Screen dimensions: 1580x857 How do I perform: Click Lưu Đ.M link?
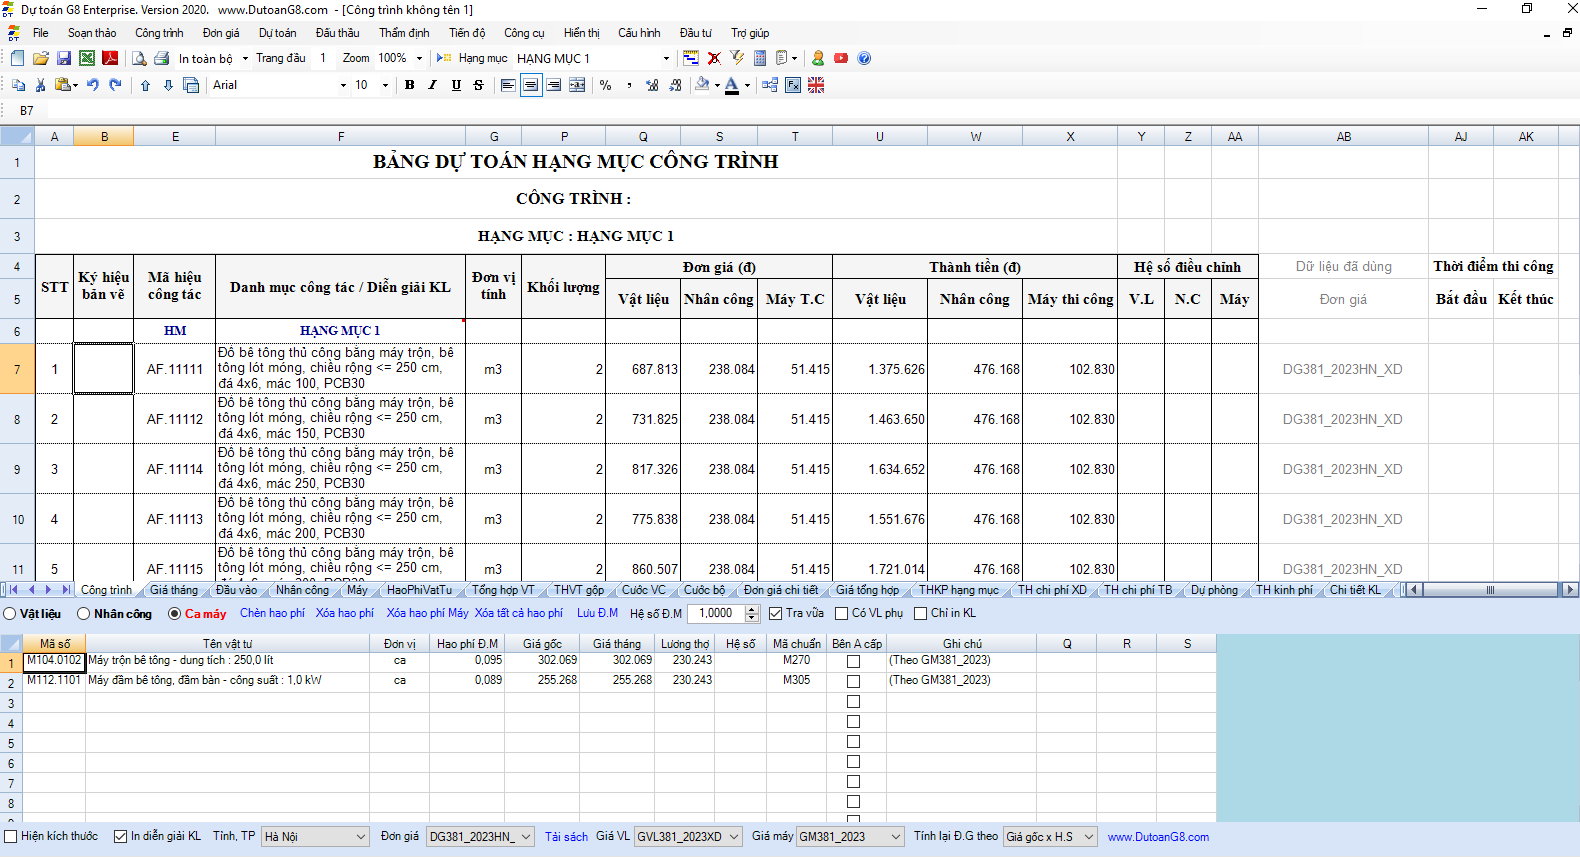pyautogui.click(x=597, y=613)
